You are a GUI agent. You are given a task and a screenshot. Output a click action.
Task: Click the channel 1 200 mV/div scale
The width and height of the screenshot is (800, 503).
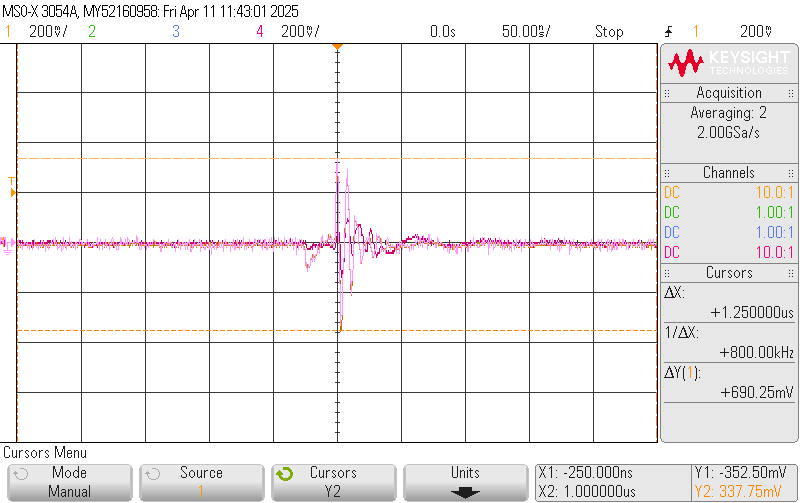click(x=48, y=32)
